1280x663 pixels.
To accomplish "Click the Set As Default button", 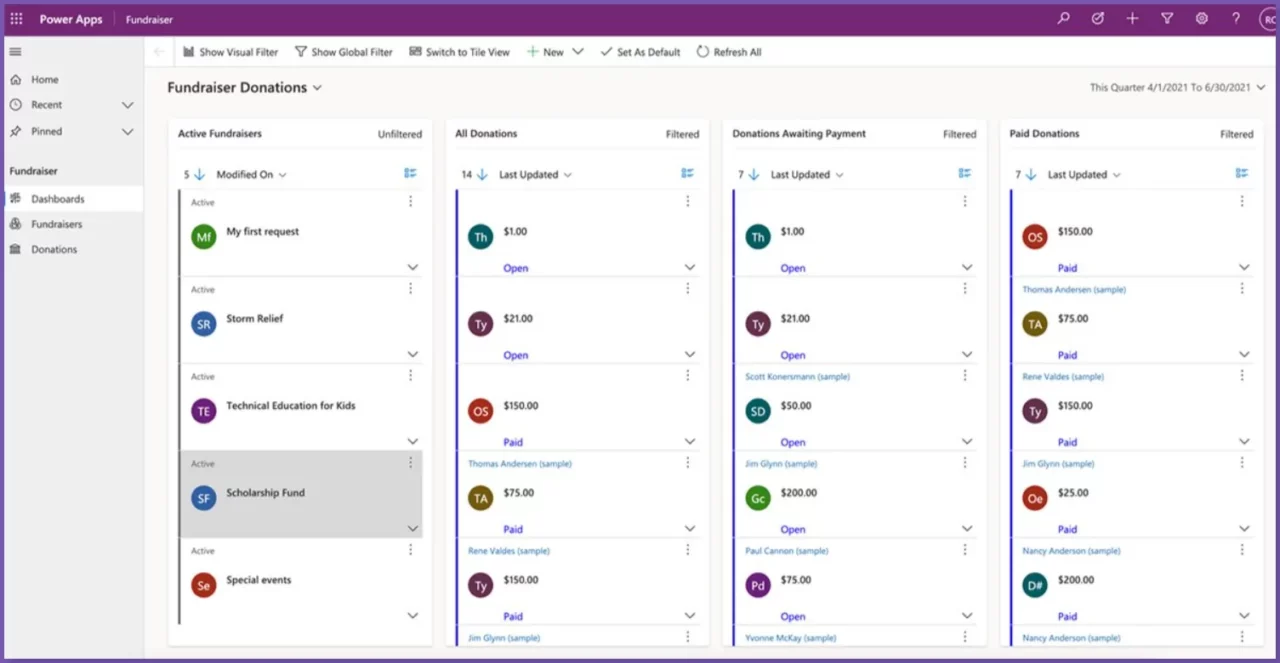I will tap(640, 51).
